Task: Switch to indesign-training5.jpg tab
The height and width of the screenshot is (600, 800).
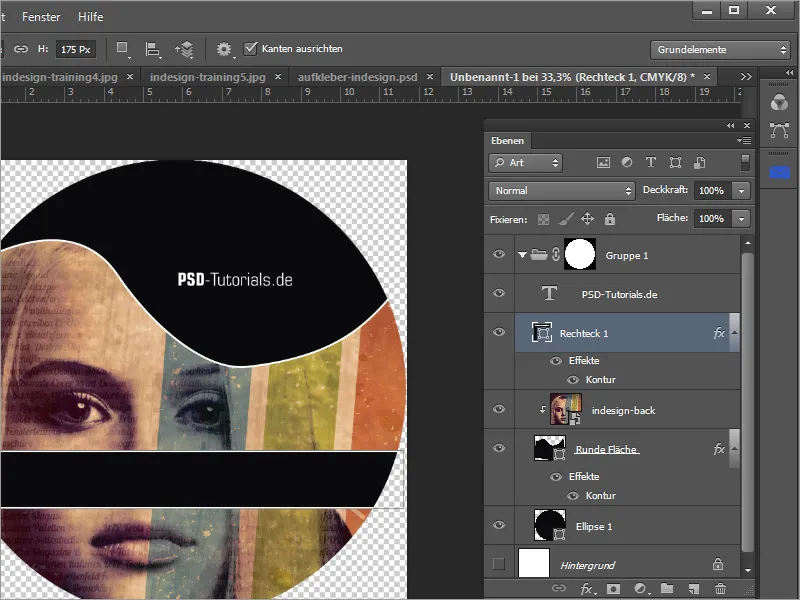Action: click(x=208, y=77)
